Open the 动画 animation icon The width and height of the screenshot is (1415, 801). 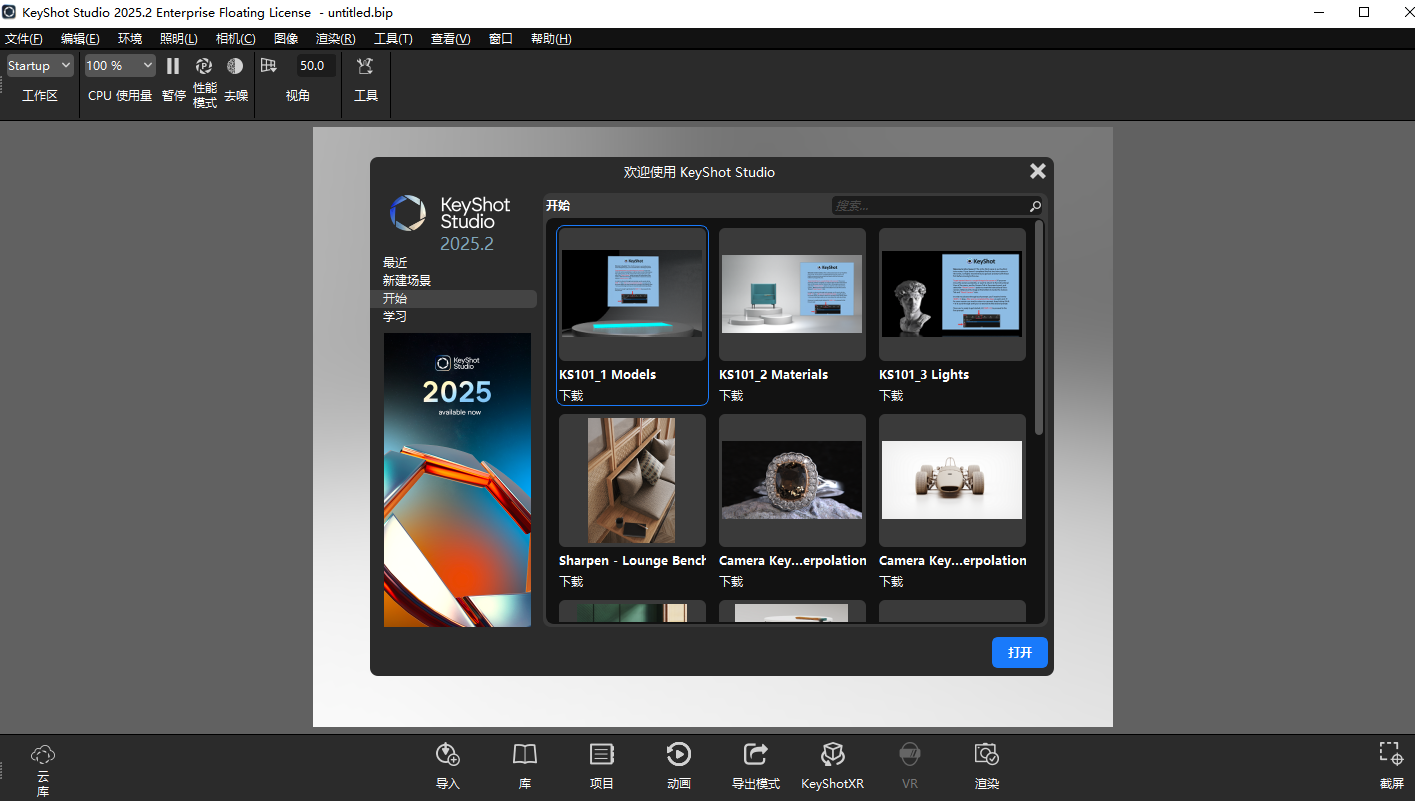678,764
